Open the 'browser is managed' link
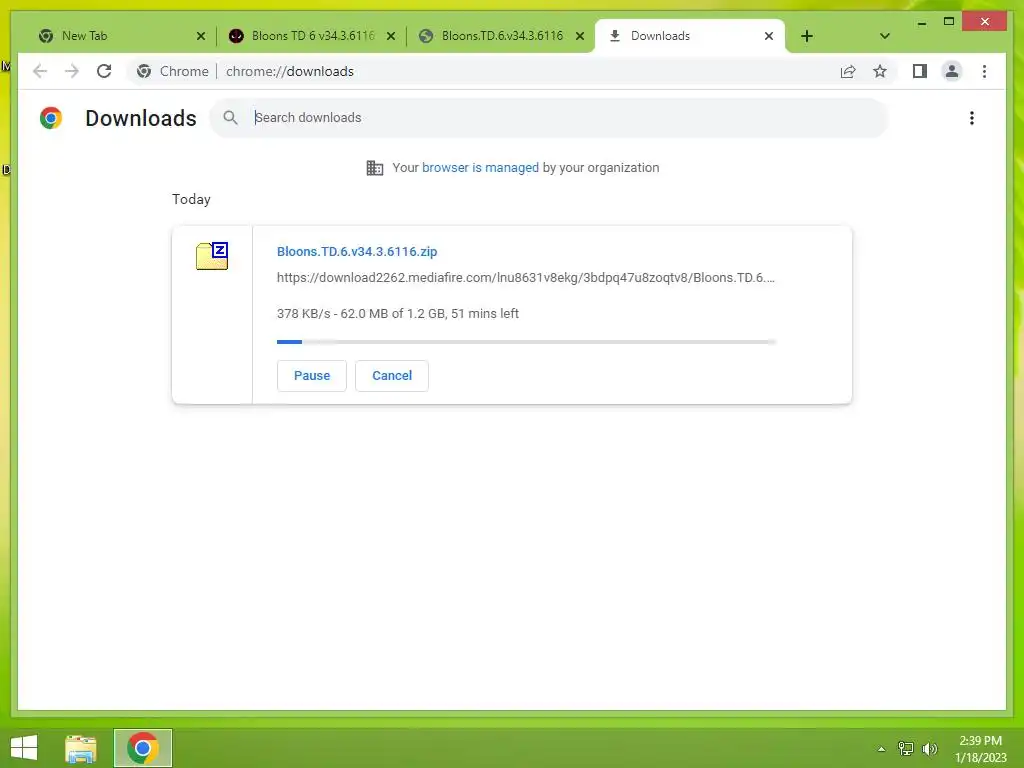The height and width of the screenshot is (768, 1024). (x=480, y=168)
